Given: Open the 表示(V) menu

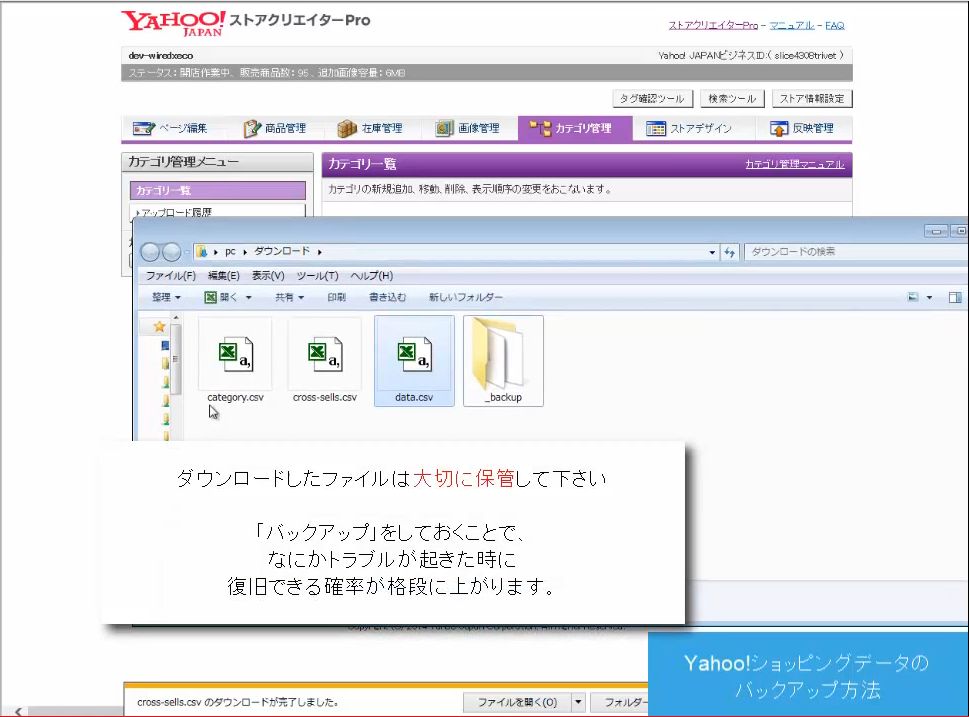Looking at the screenshot, I should tap(268, 276).
